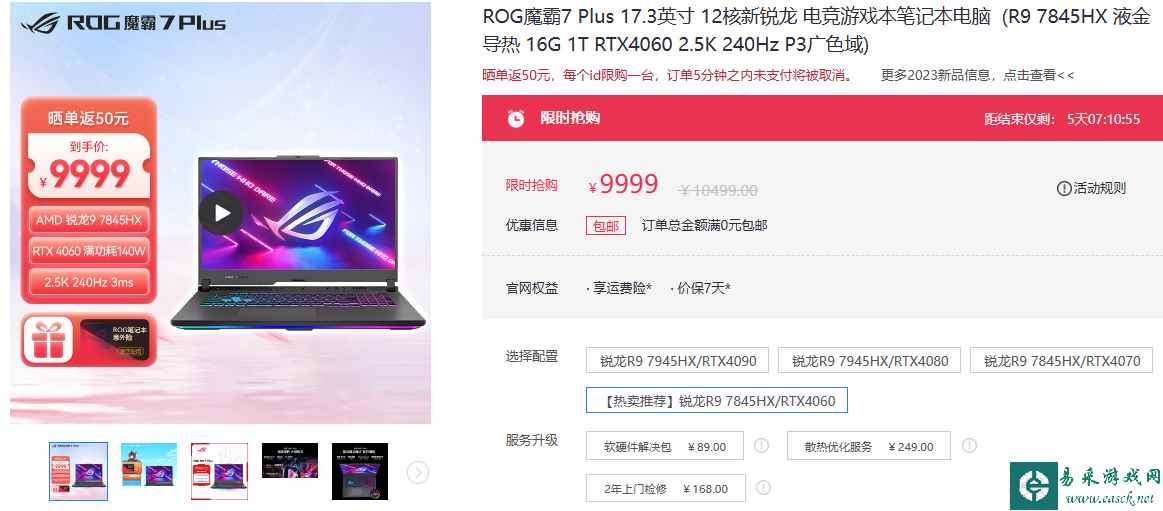Click the red gift box icon

[47, 340]
